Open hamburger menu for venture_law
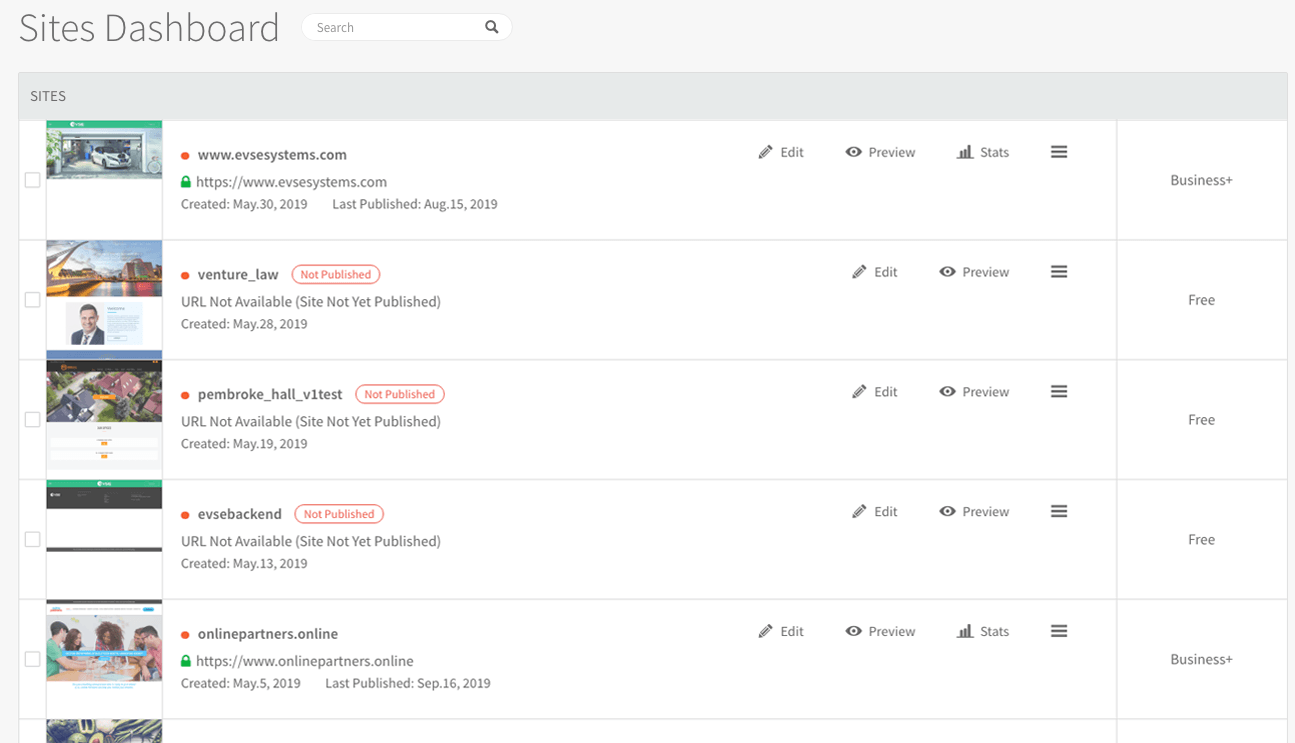The height and width of the screenshot is (743, 1295). (1059, 272)
